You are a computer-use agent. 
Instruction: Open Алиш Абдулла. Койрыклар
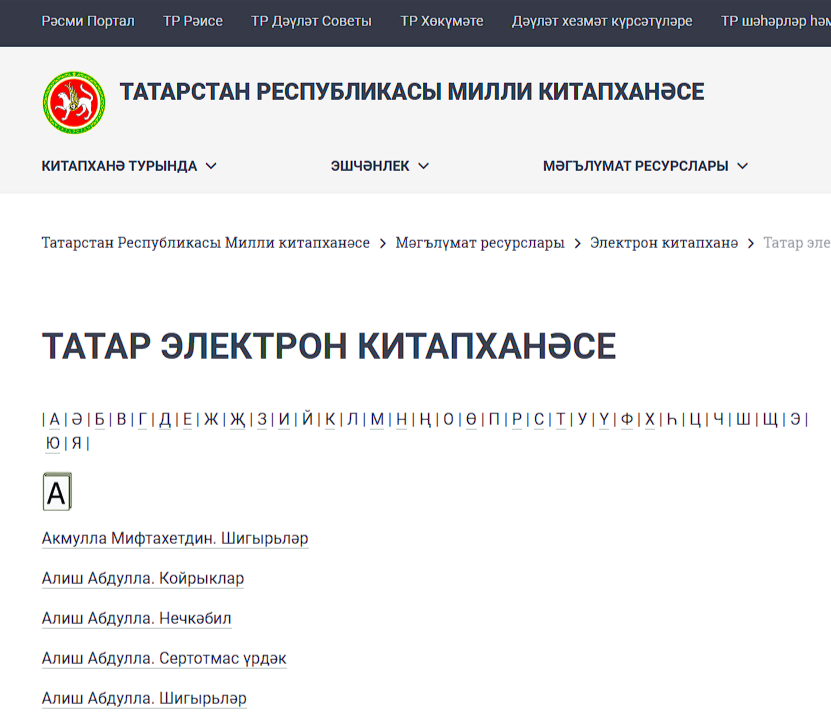(142, 578)
